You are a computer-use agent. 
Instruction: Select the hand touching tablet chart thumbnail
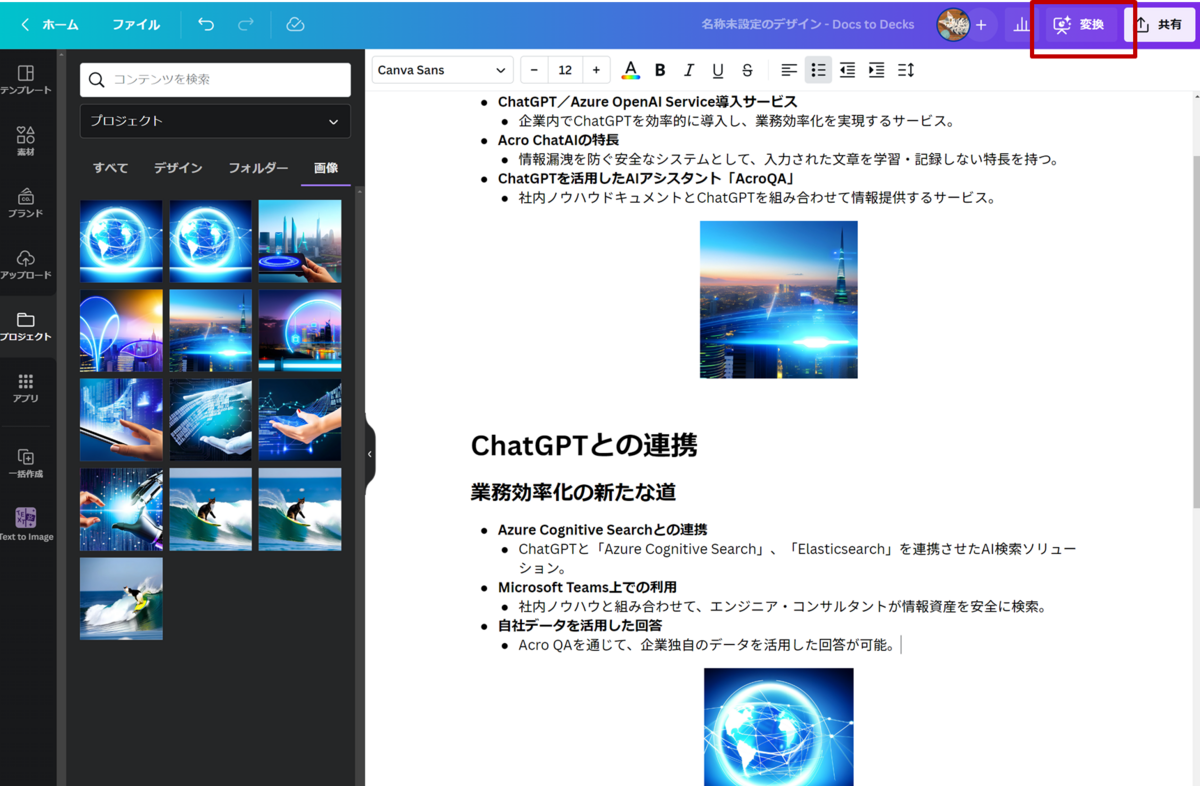pos(121,420)
